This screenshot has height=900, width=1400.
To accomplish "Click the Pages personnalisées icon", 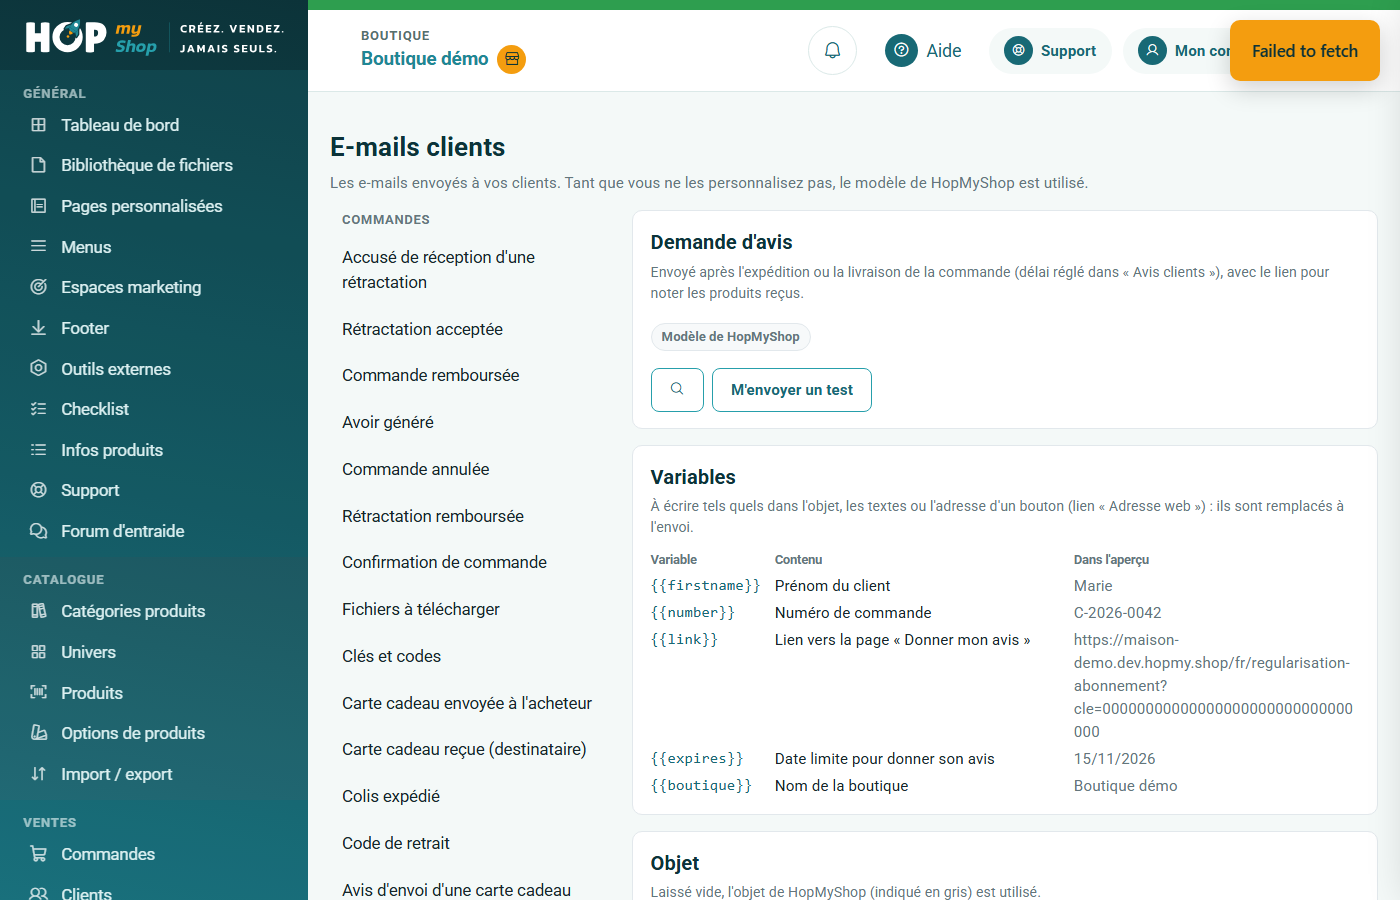I will tap(38, 206).
